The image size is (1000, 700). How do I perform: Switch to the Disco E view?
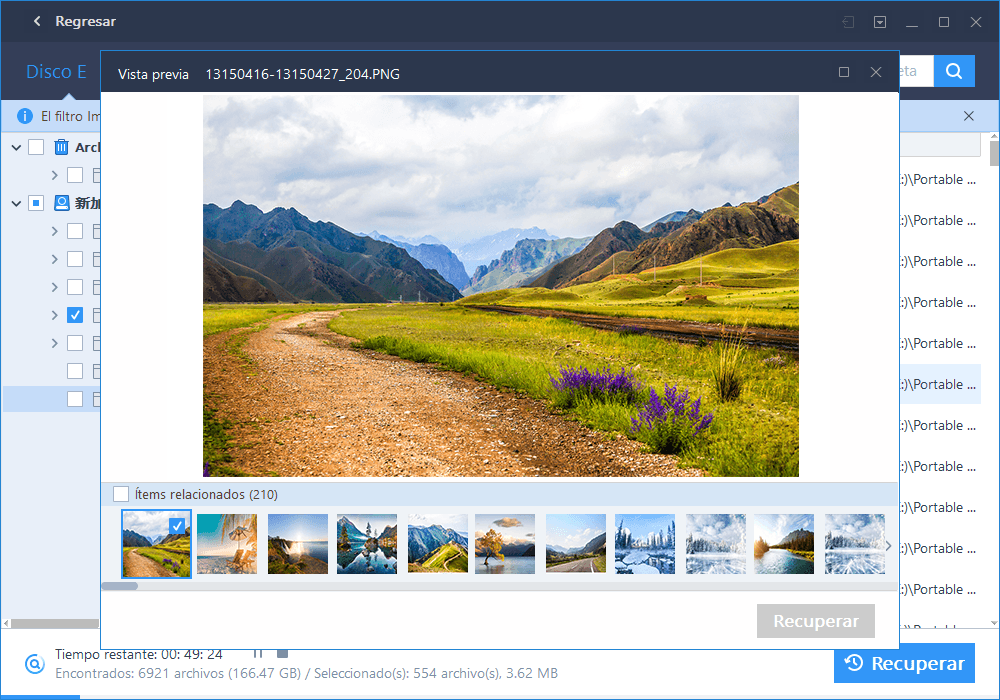pos(56,71)
